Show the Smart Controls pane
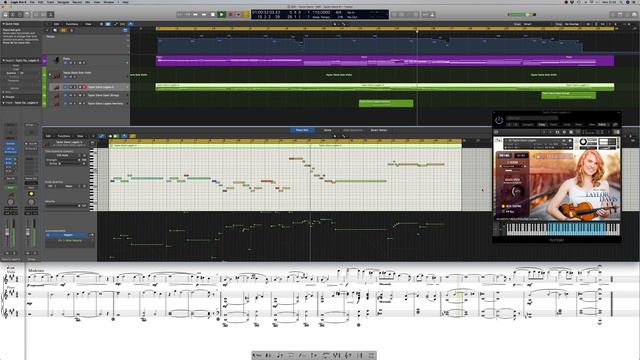Image resolution: width=640 pixels, height=360 pixels. coord(36,14)
